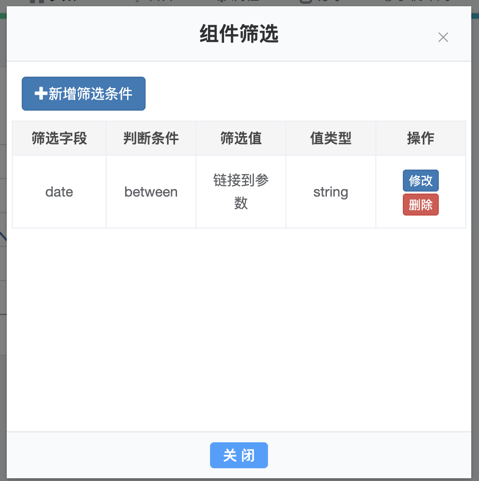Viewport: 479px width, 481px height.
Task: Click the between condition cell
Action: [151, 192]
